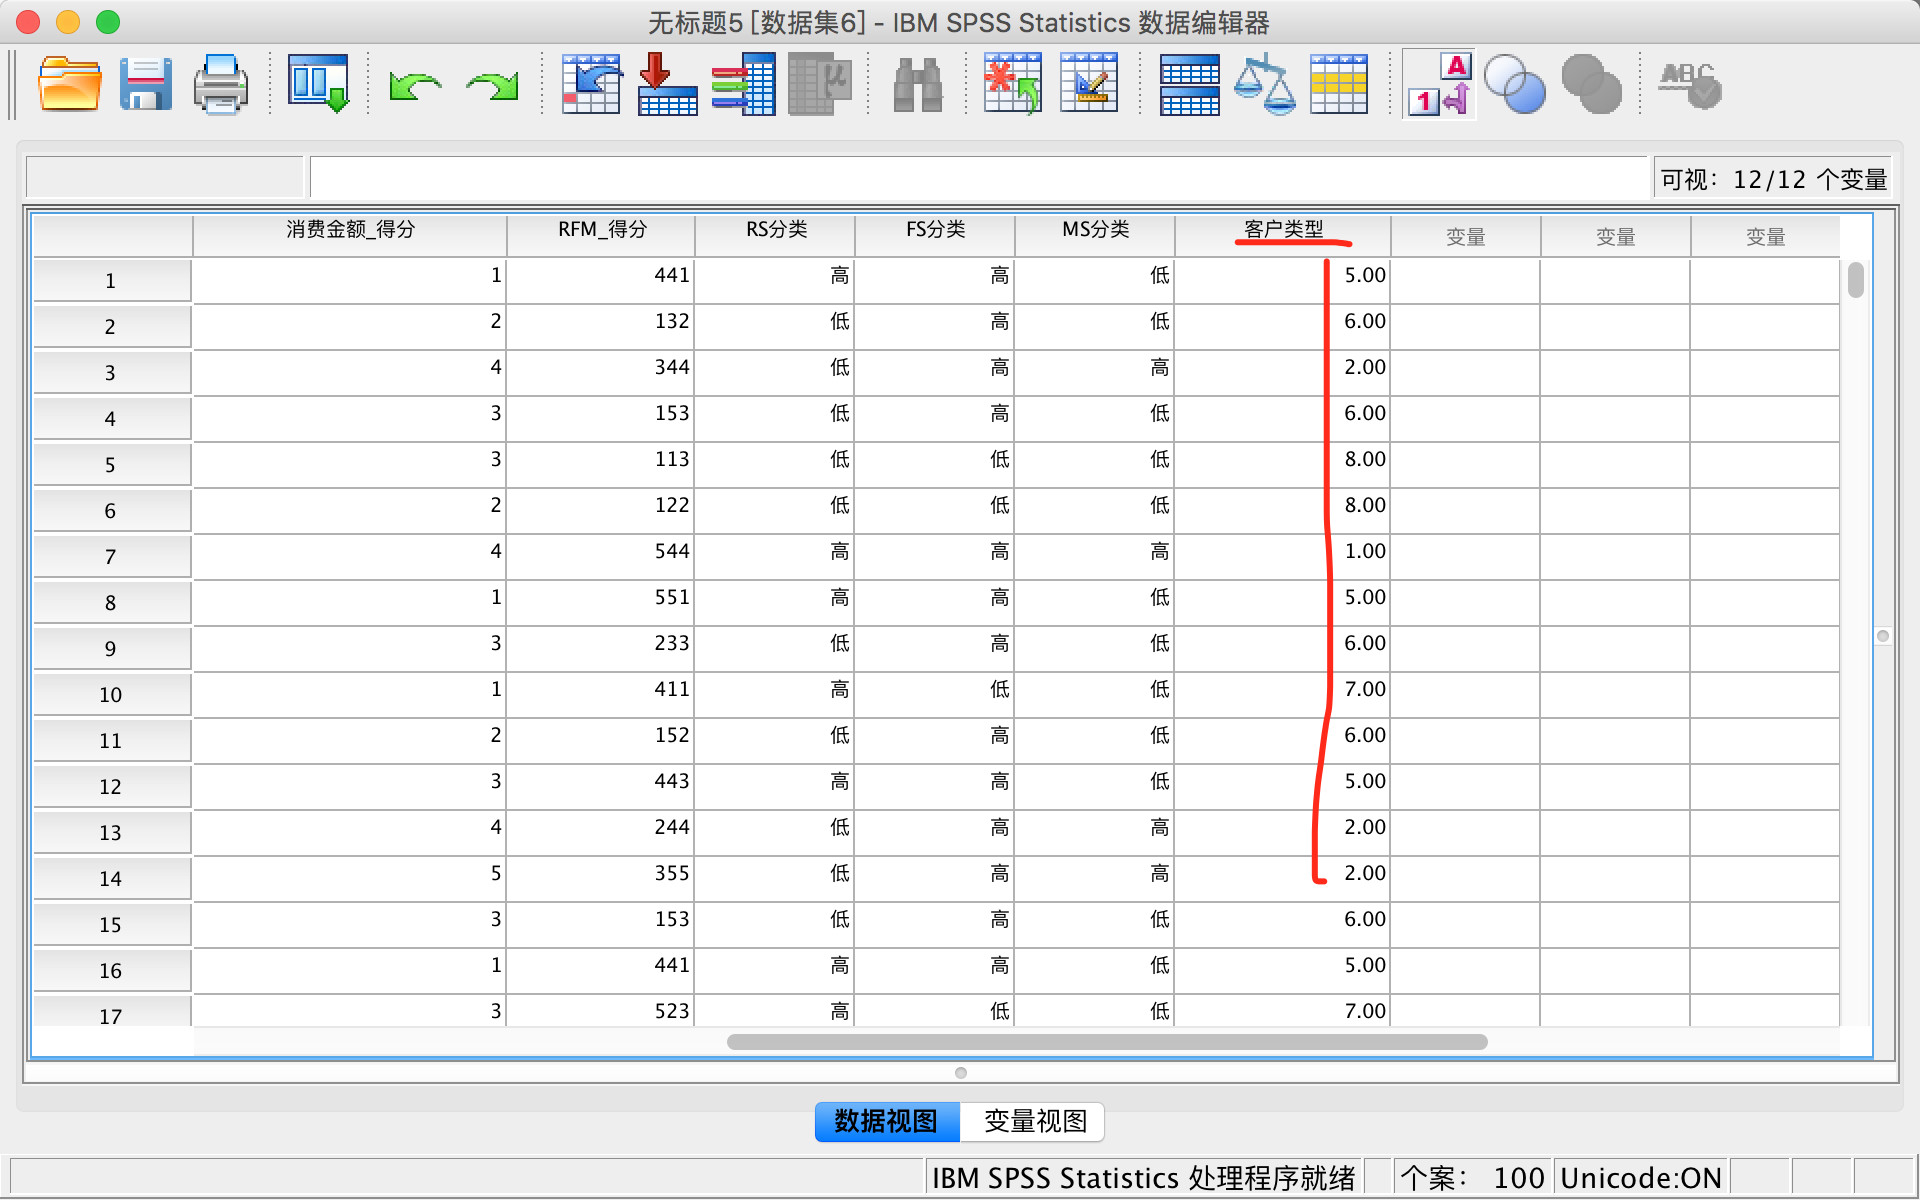This screenshot has width=1920, height=1200.
Task: Click the cell editor input field
Action: (977, 178)
